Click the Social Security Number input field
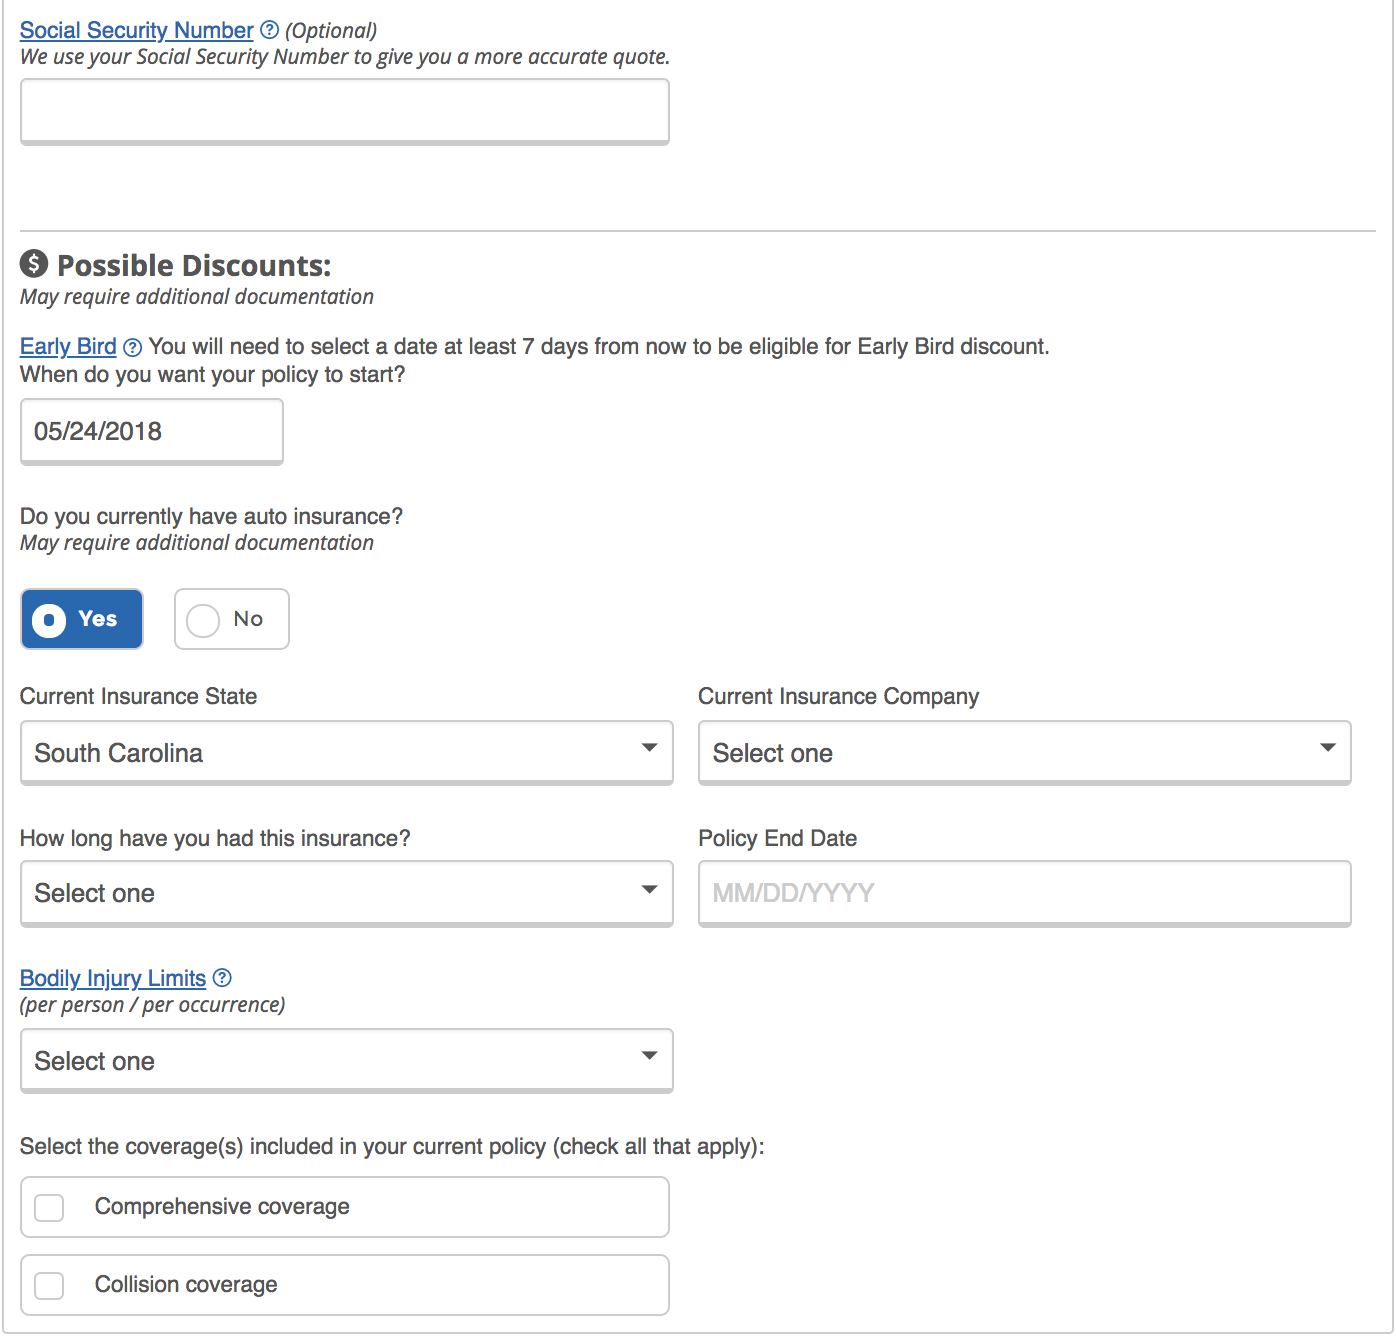The width and height of the screenshot is (1396, 1336). point(344,111)
